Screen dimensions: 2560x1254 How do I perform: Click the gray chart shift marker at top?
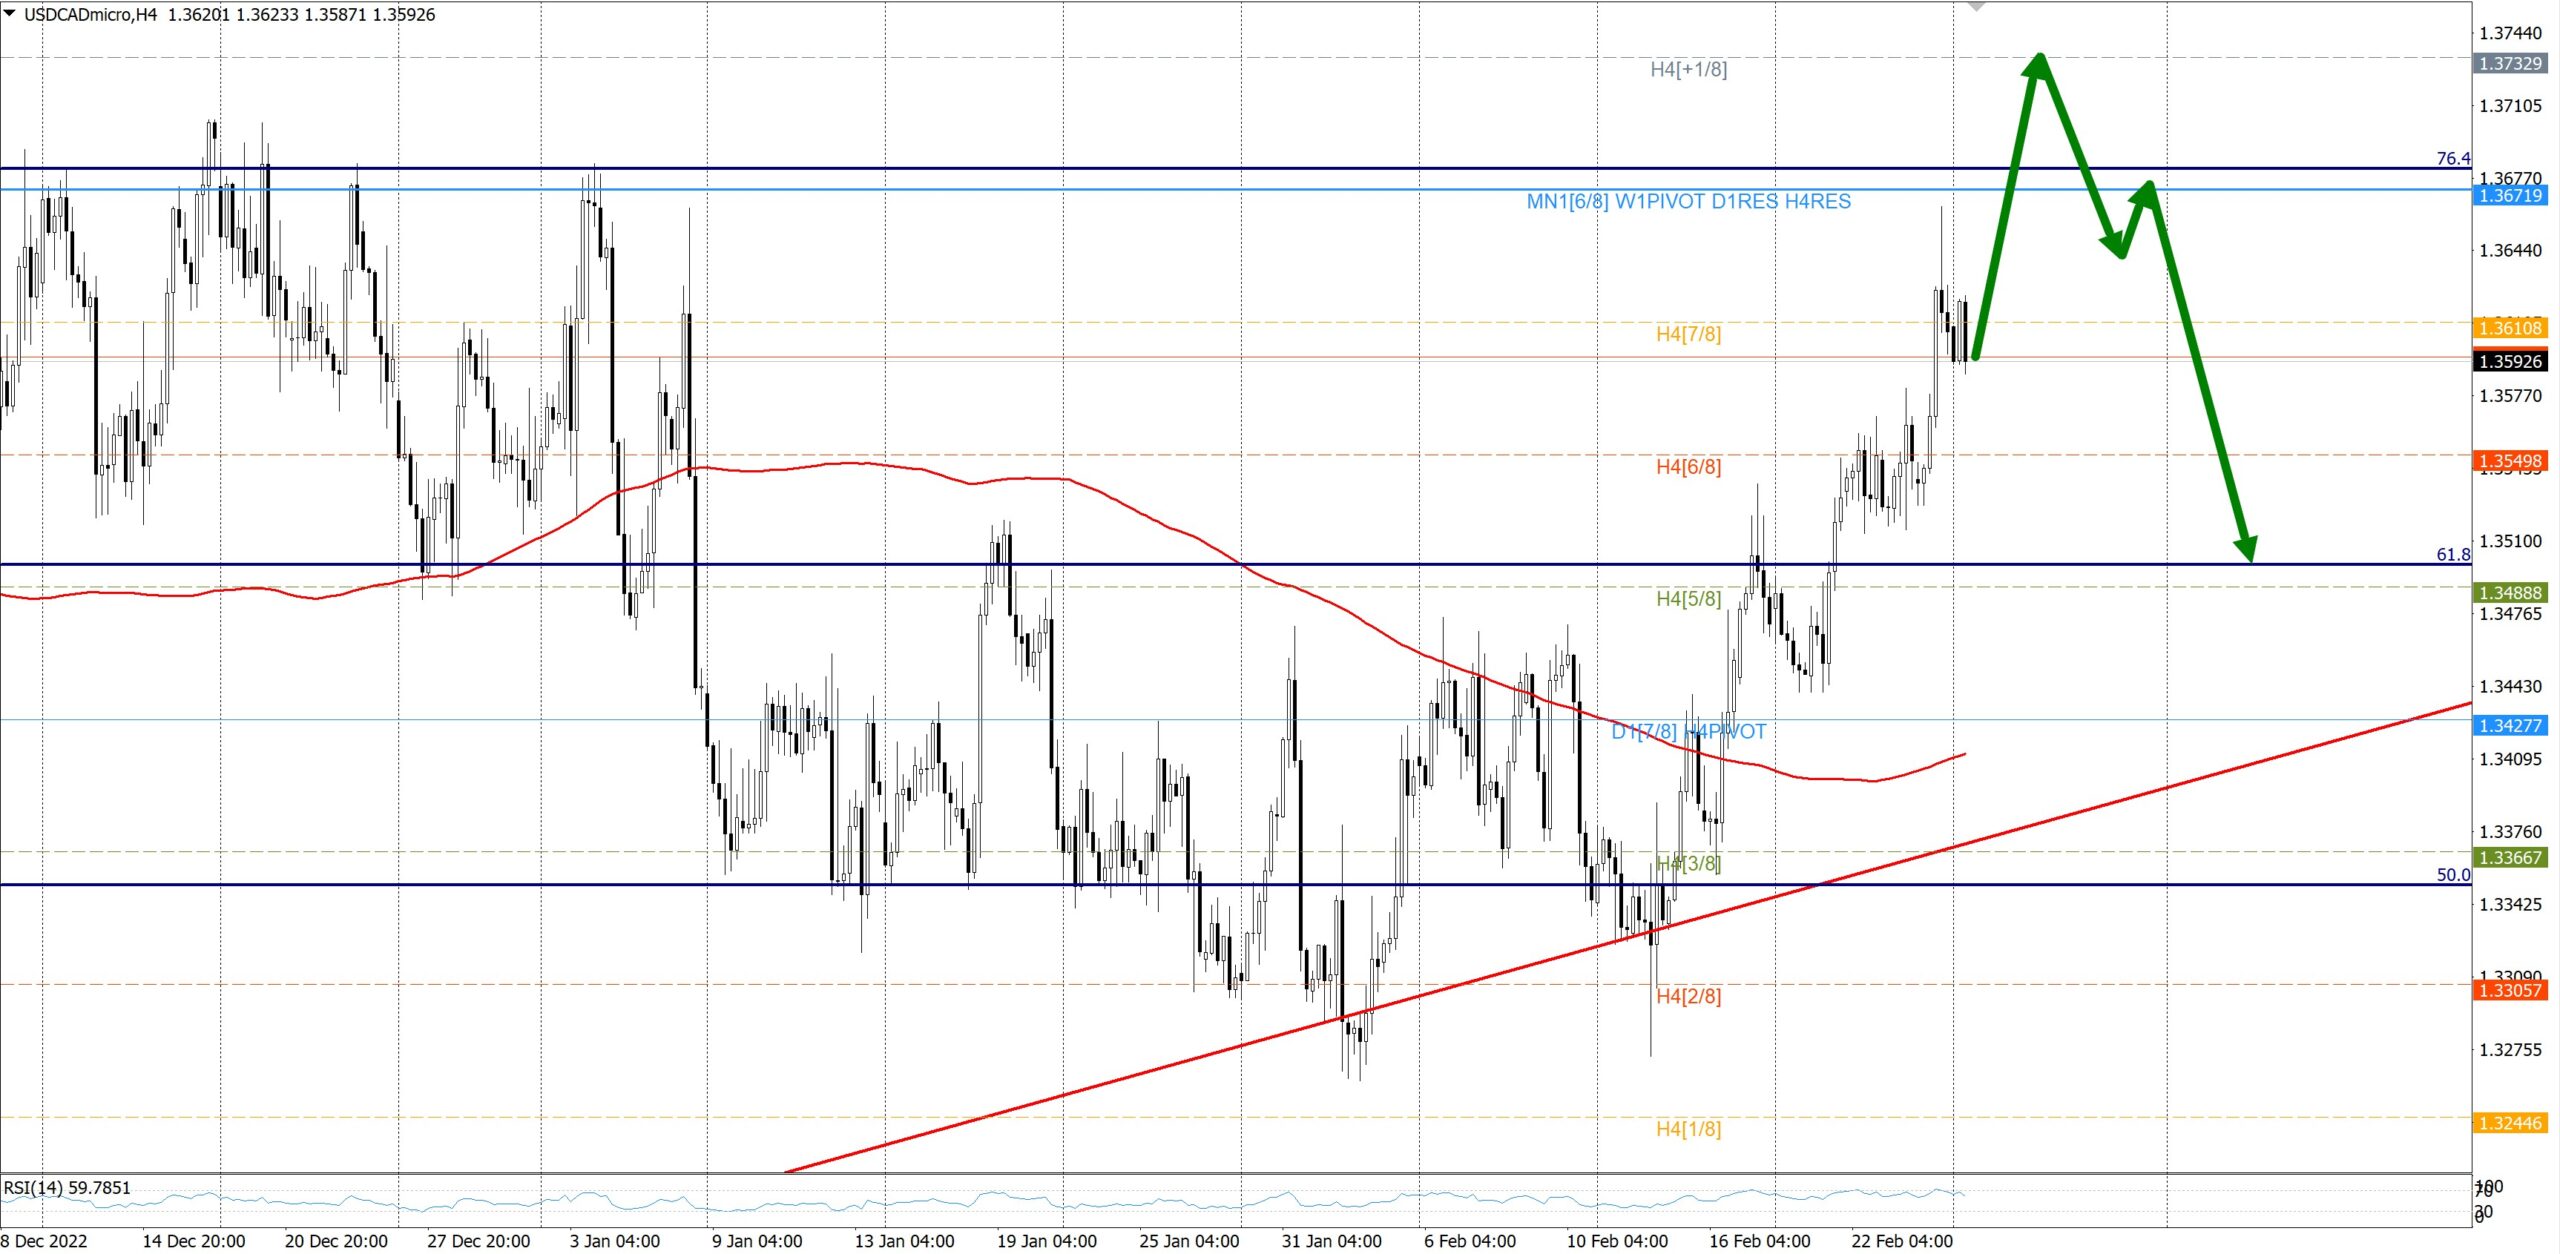coord(1976,7)
